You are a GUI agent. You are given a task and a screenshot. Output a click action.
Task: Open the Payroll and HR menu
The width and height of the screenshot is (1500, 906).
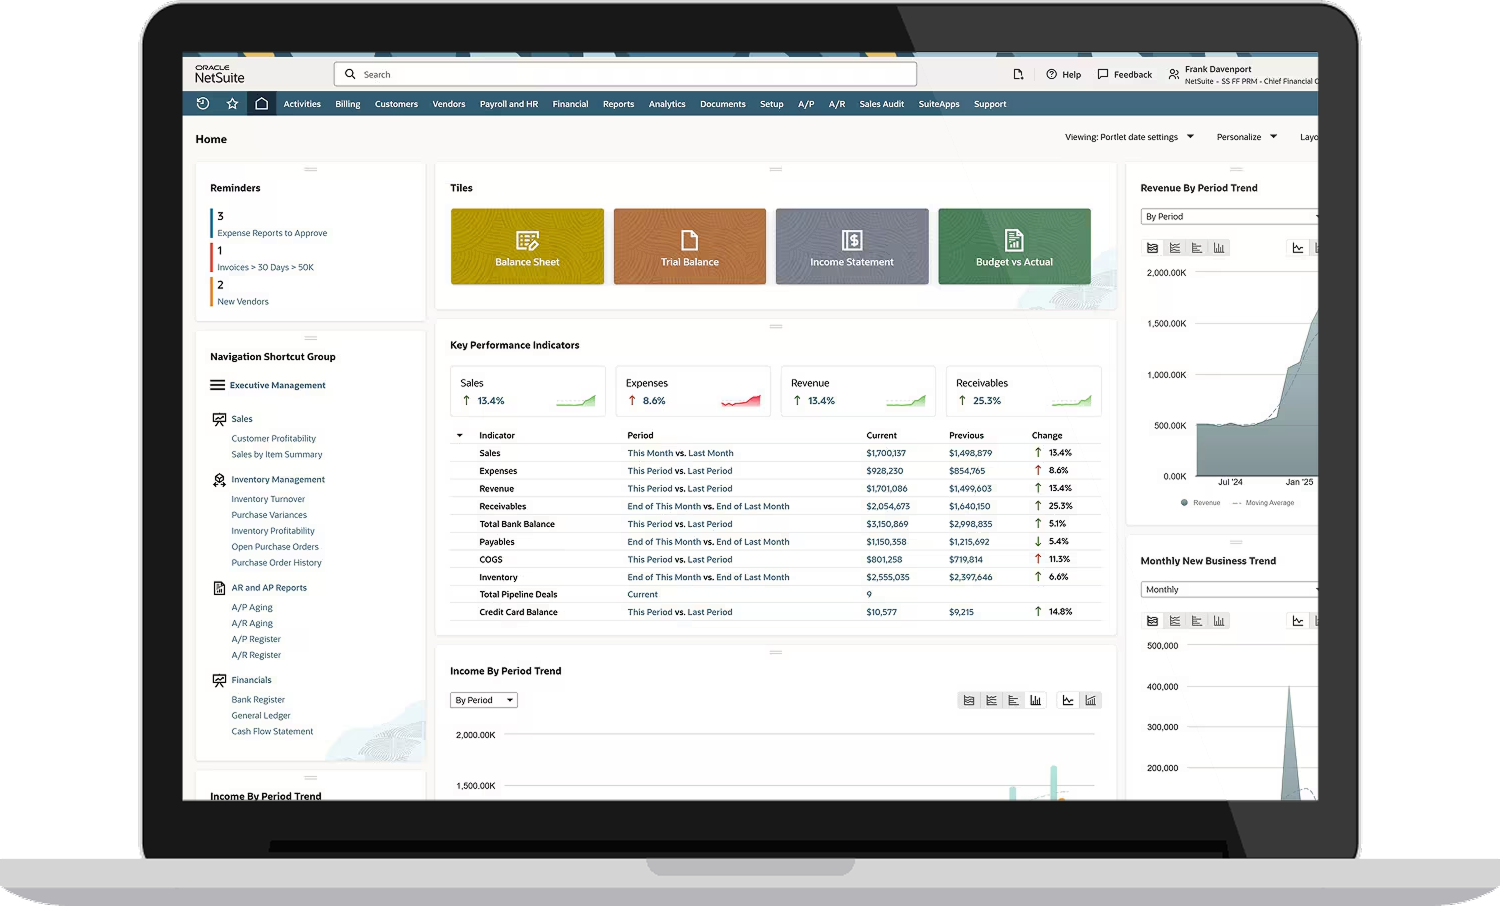tap(508, 104)
